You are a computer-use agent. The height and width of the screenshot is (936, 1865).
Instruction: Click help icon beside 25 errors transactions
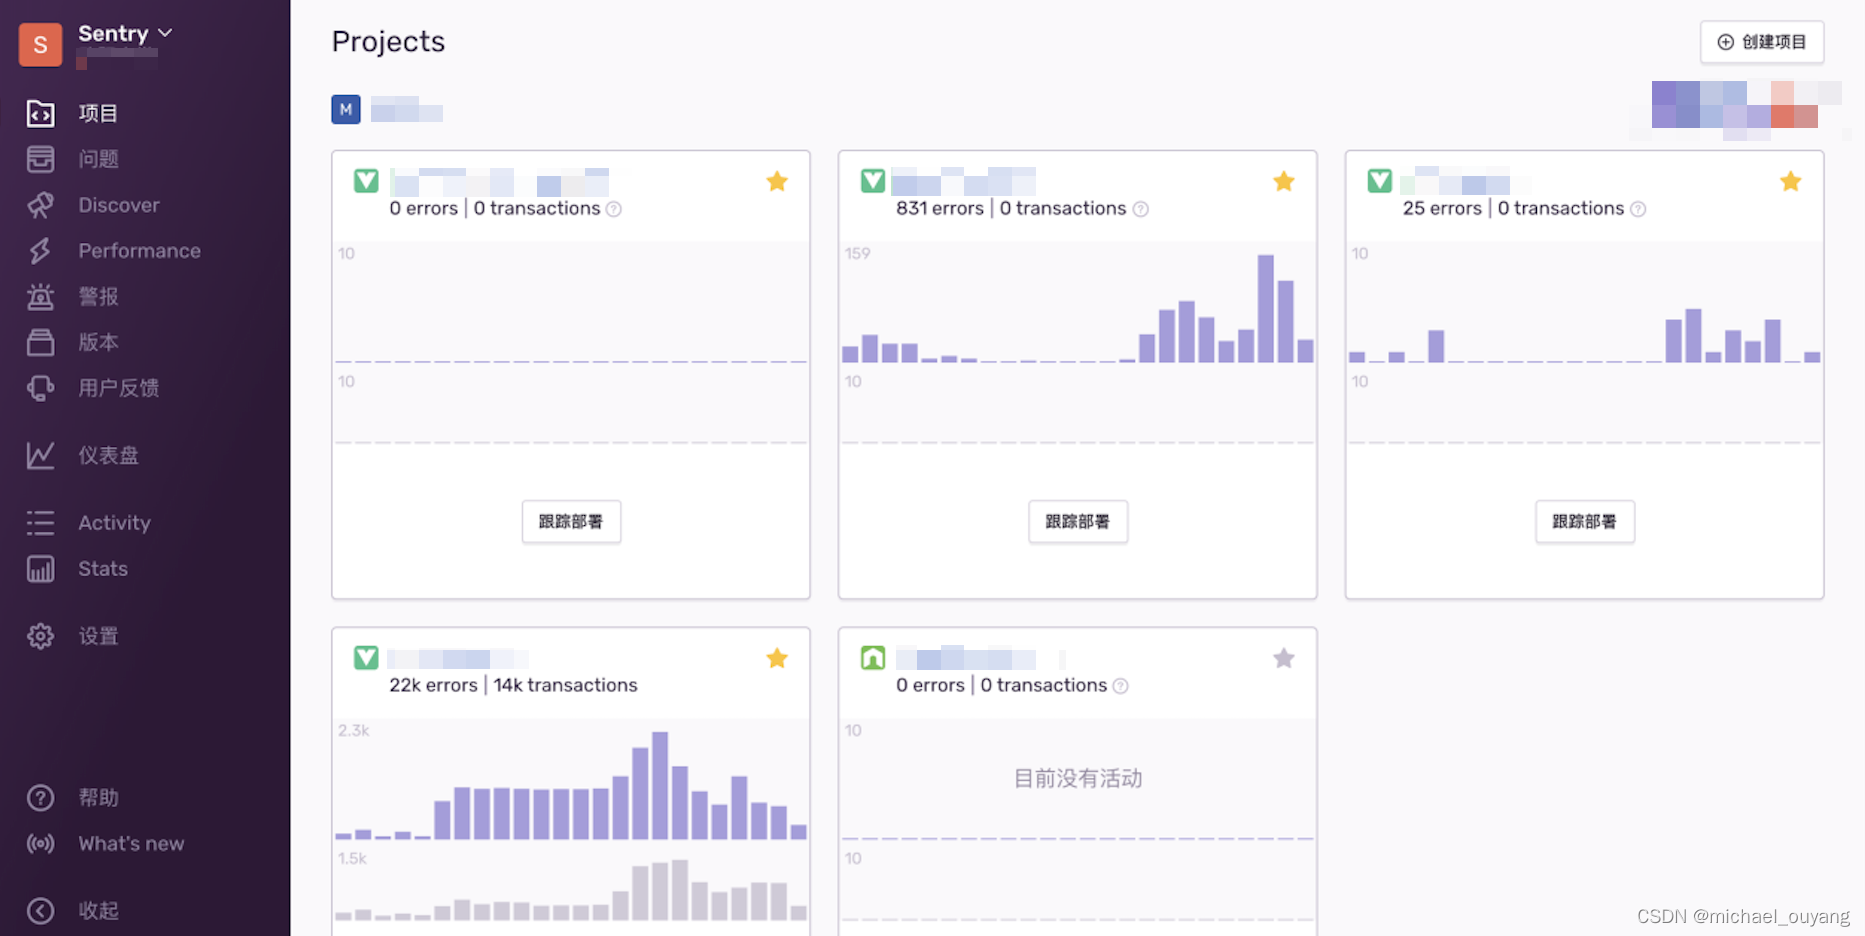(x=1638, y=209)
